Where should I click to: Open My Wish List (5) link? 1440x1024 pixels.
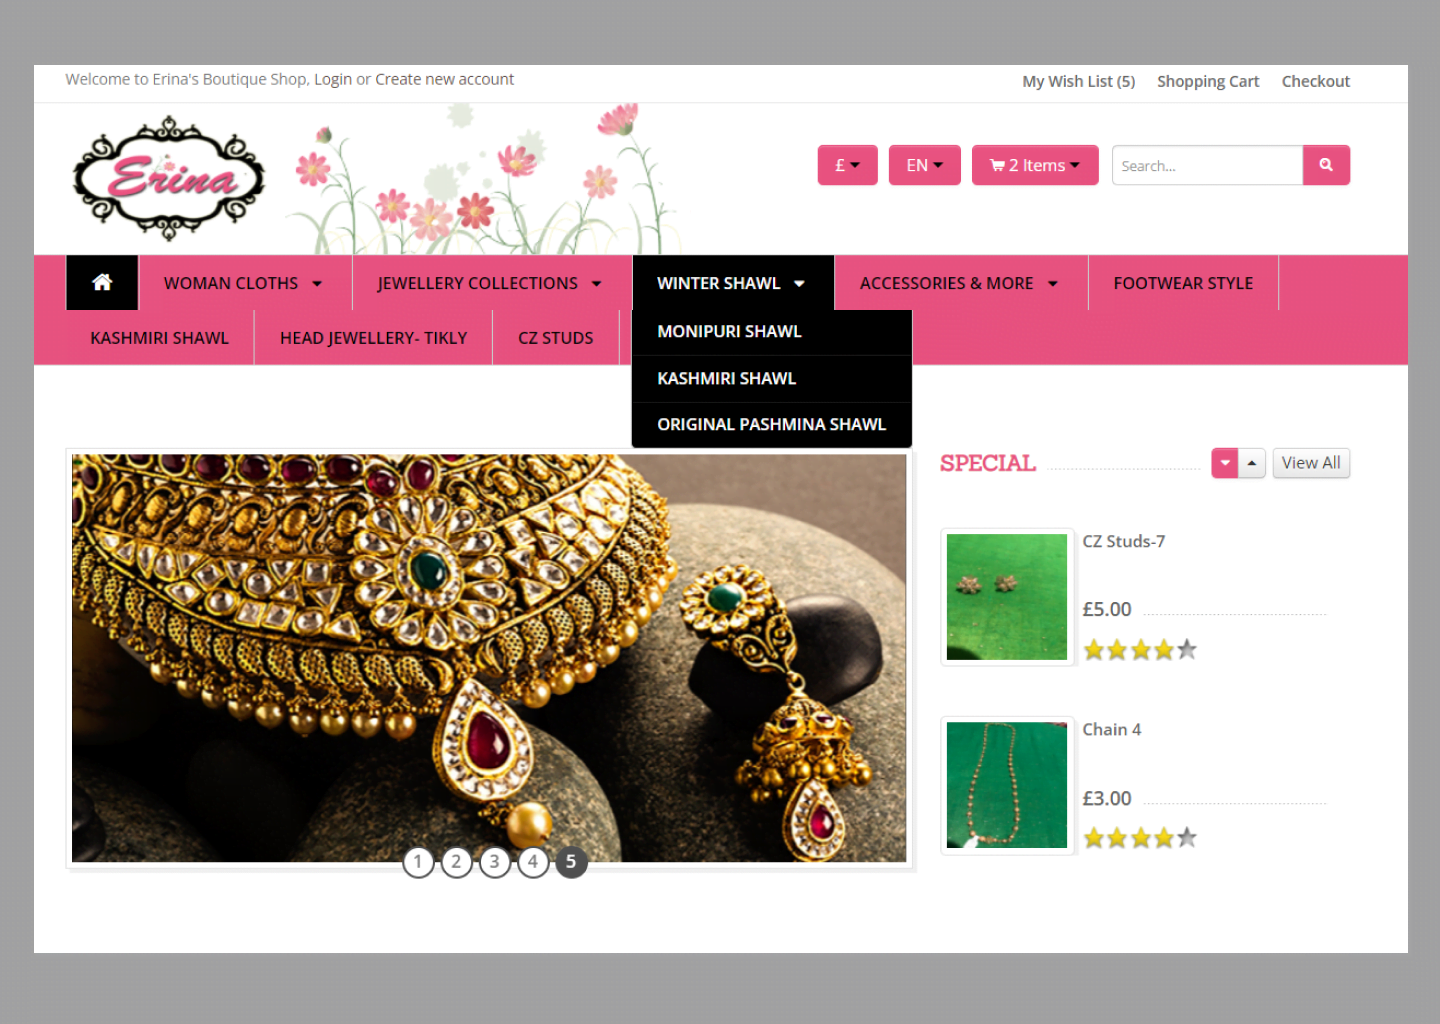coord(1078,82)
